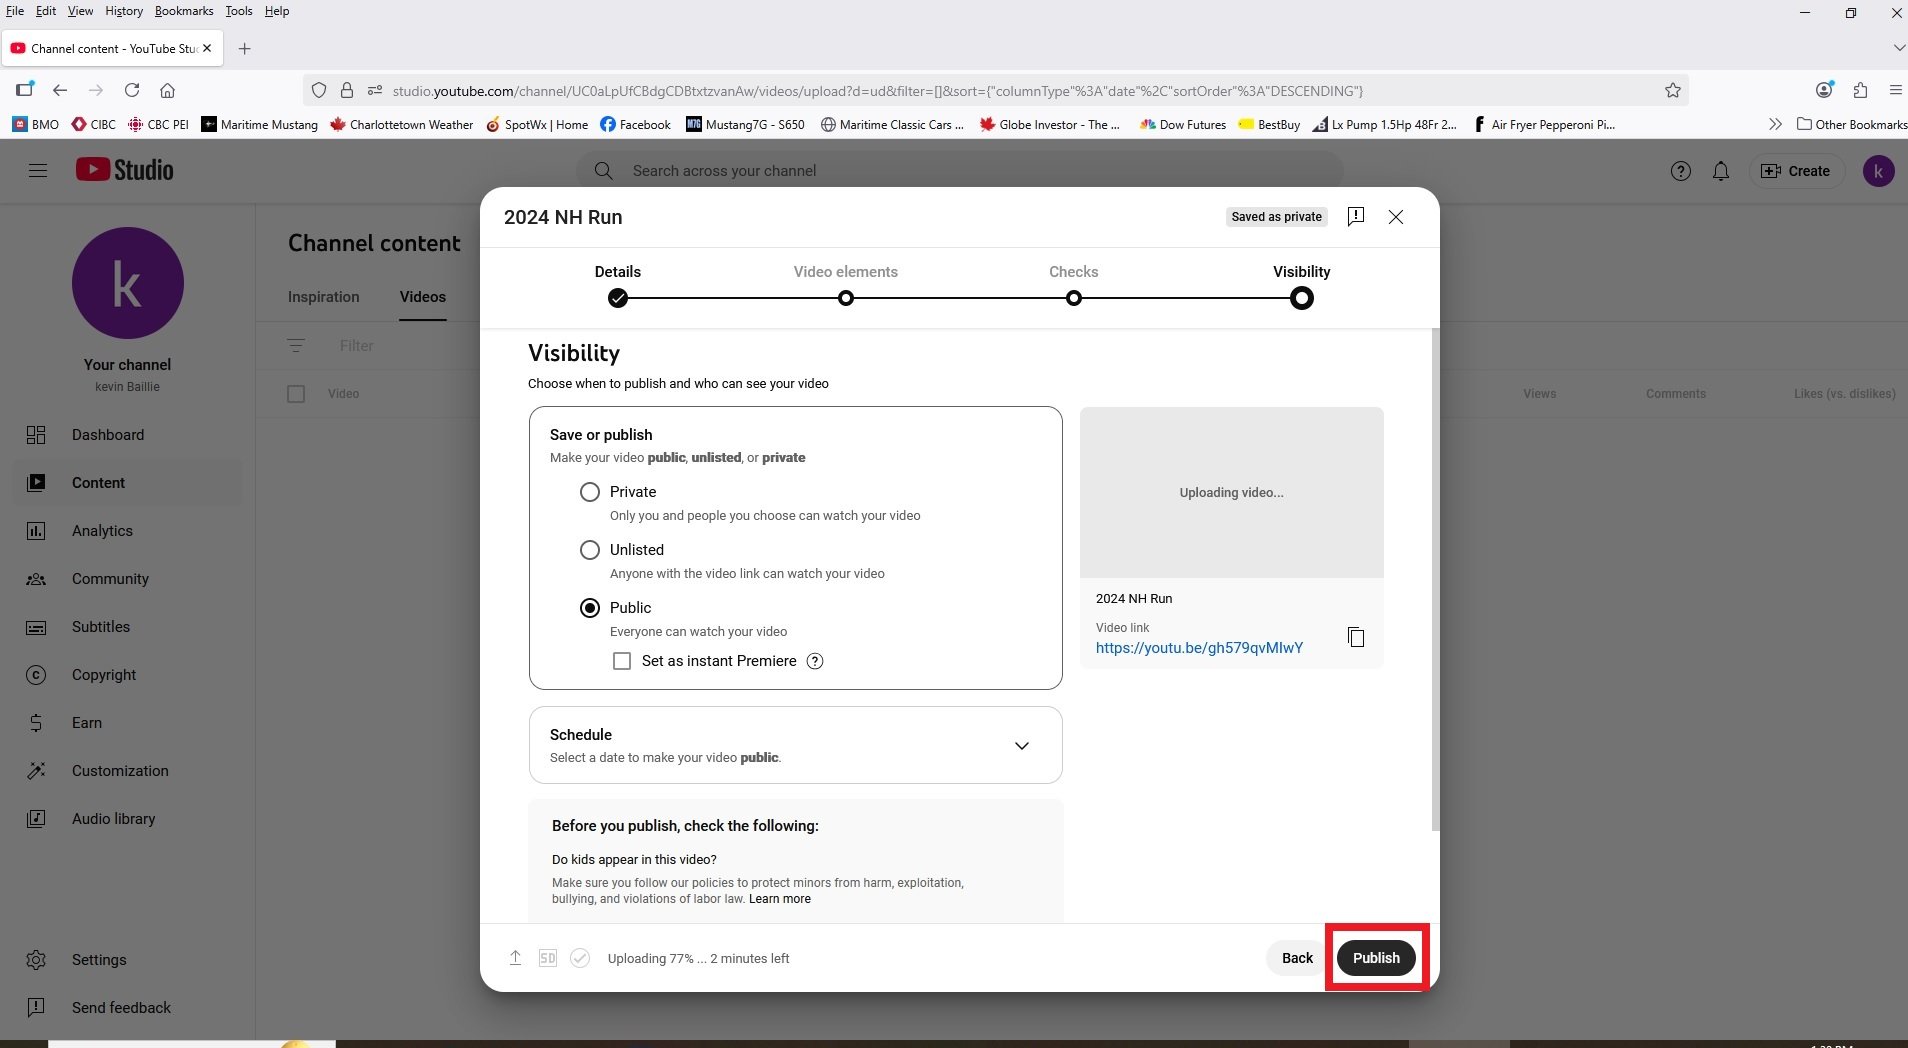This screenshot has height=1048, width=1908.
Task: Open the list all tabs dropdown
Action: (x=1897, y=48)
